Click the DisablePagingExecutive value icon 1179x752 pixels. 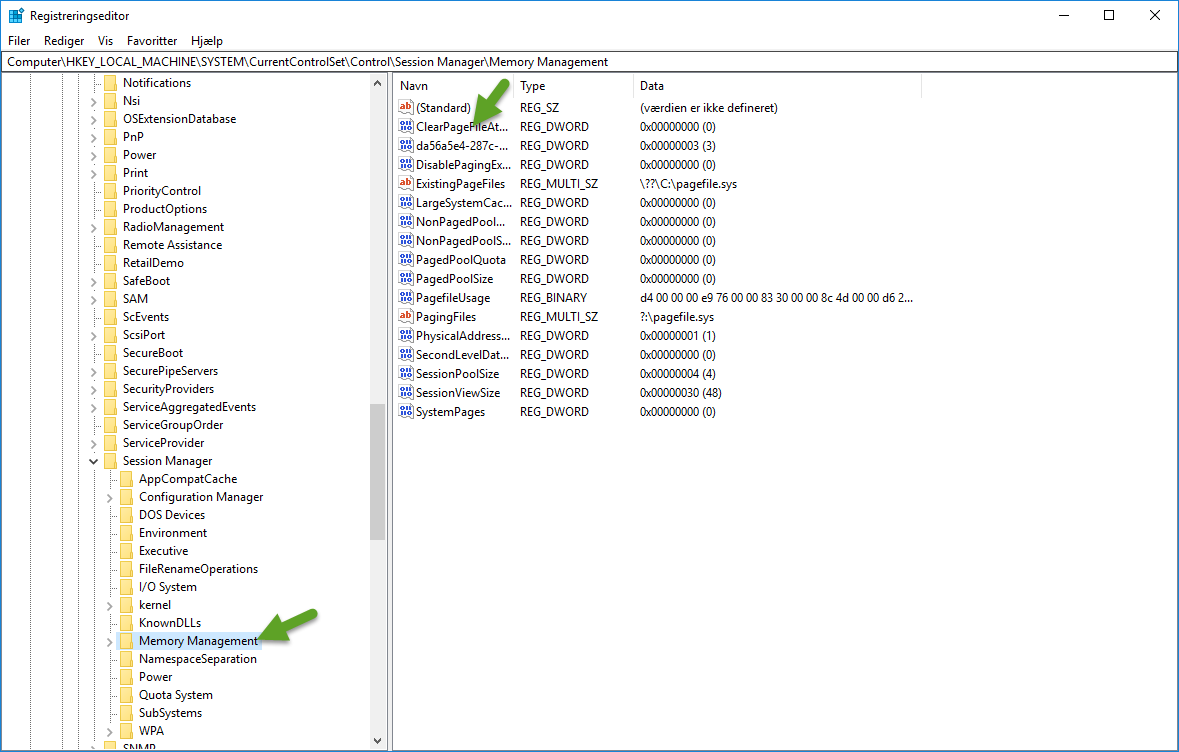point(406,165)
